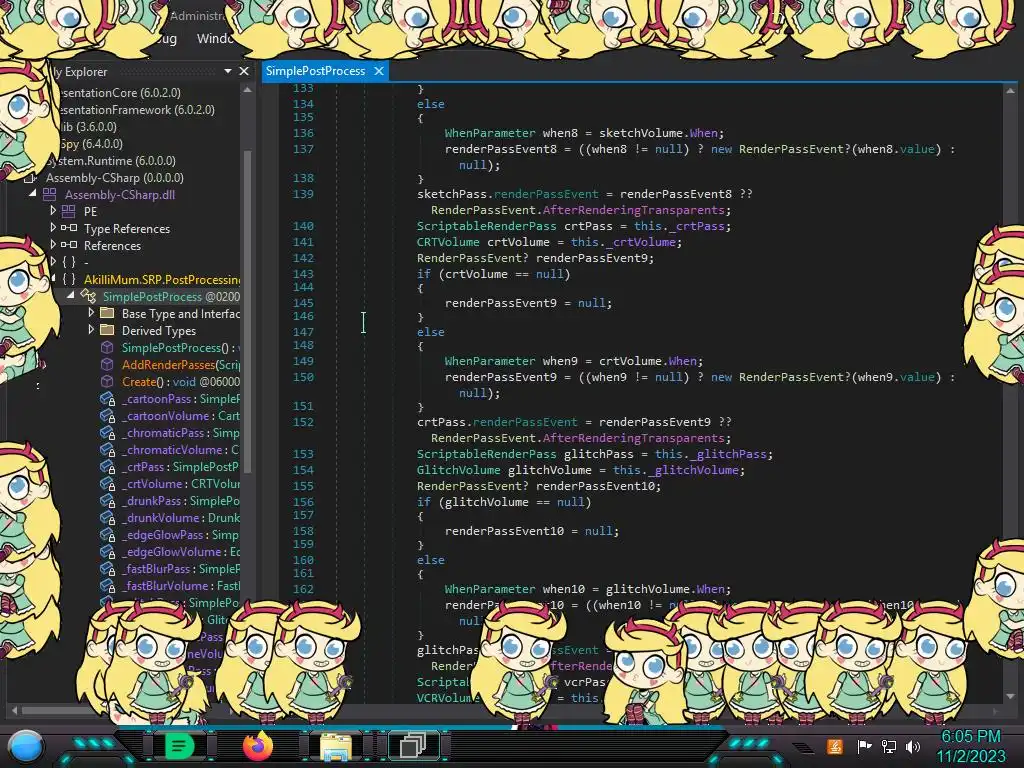Click line number 147 in the gutter
Image resolution: width=1024 pixels, height=768 pixels.
tap(303, 332)
